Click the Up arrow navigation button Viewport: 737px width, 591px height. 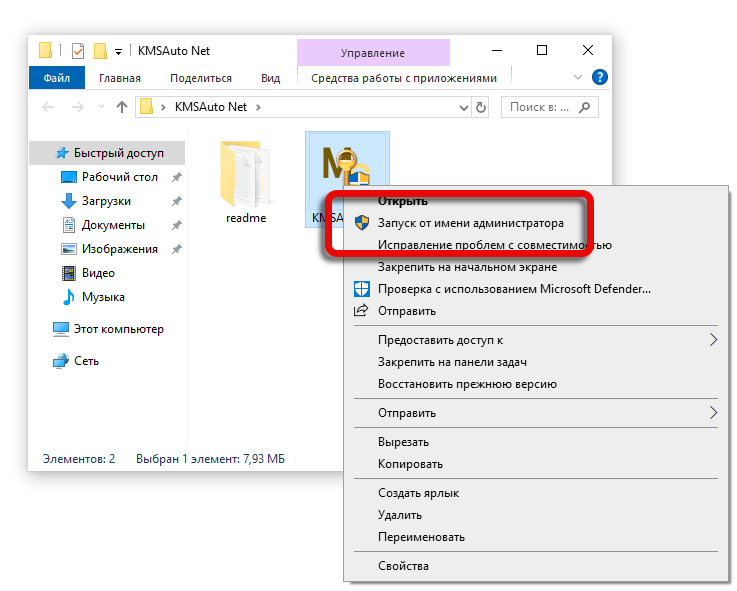(x=122, y=107)
